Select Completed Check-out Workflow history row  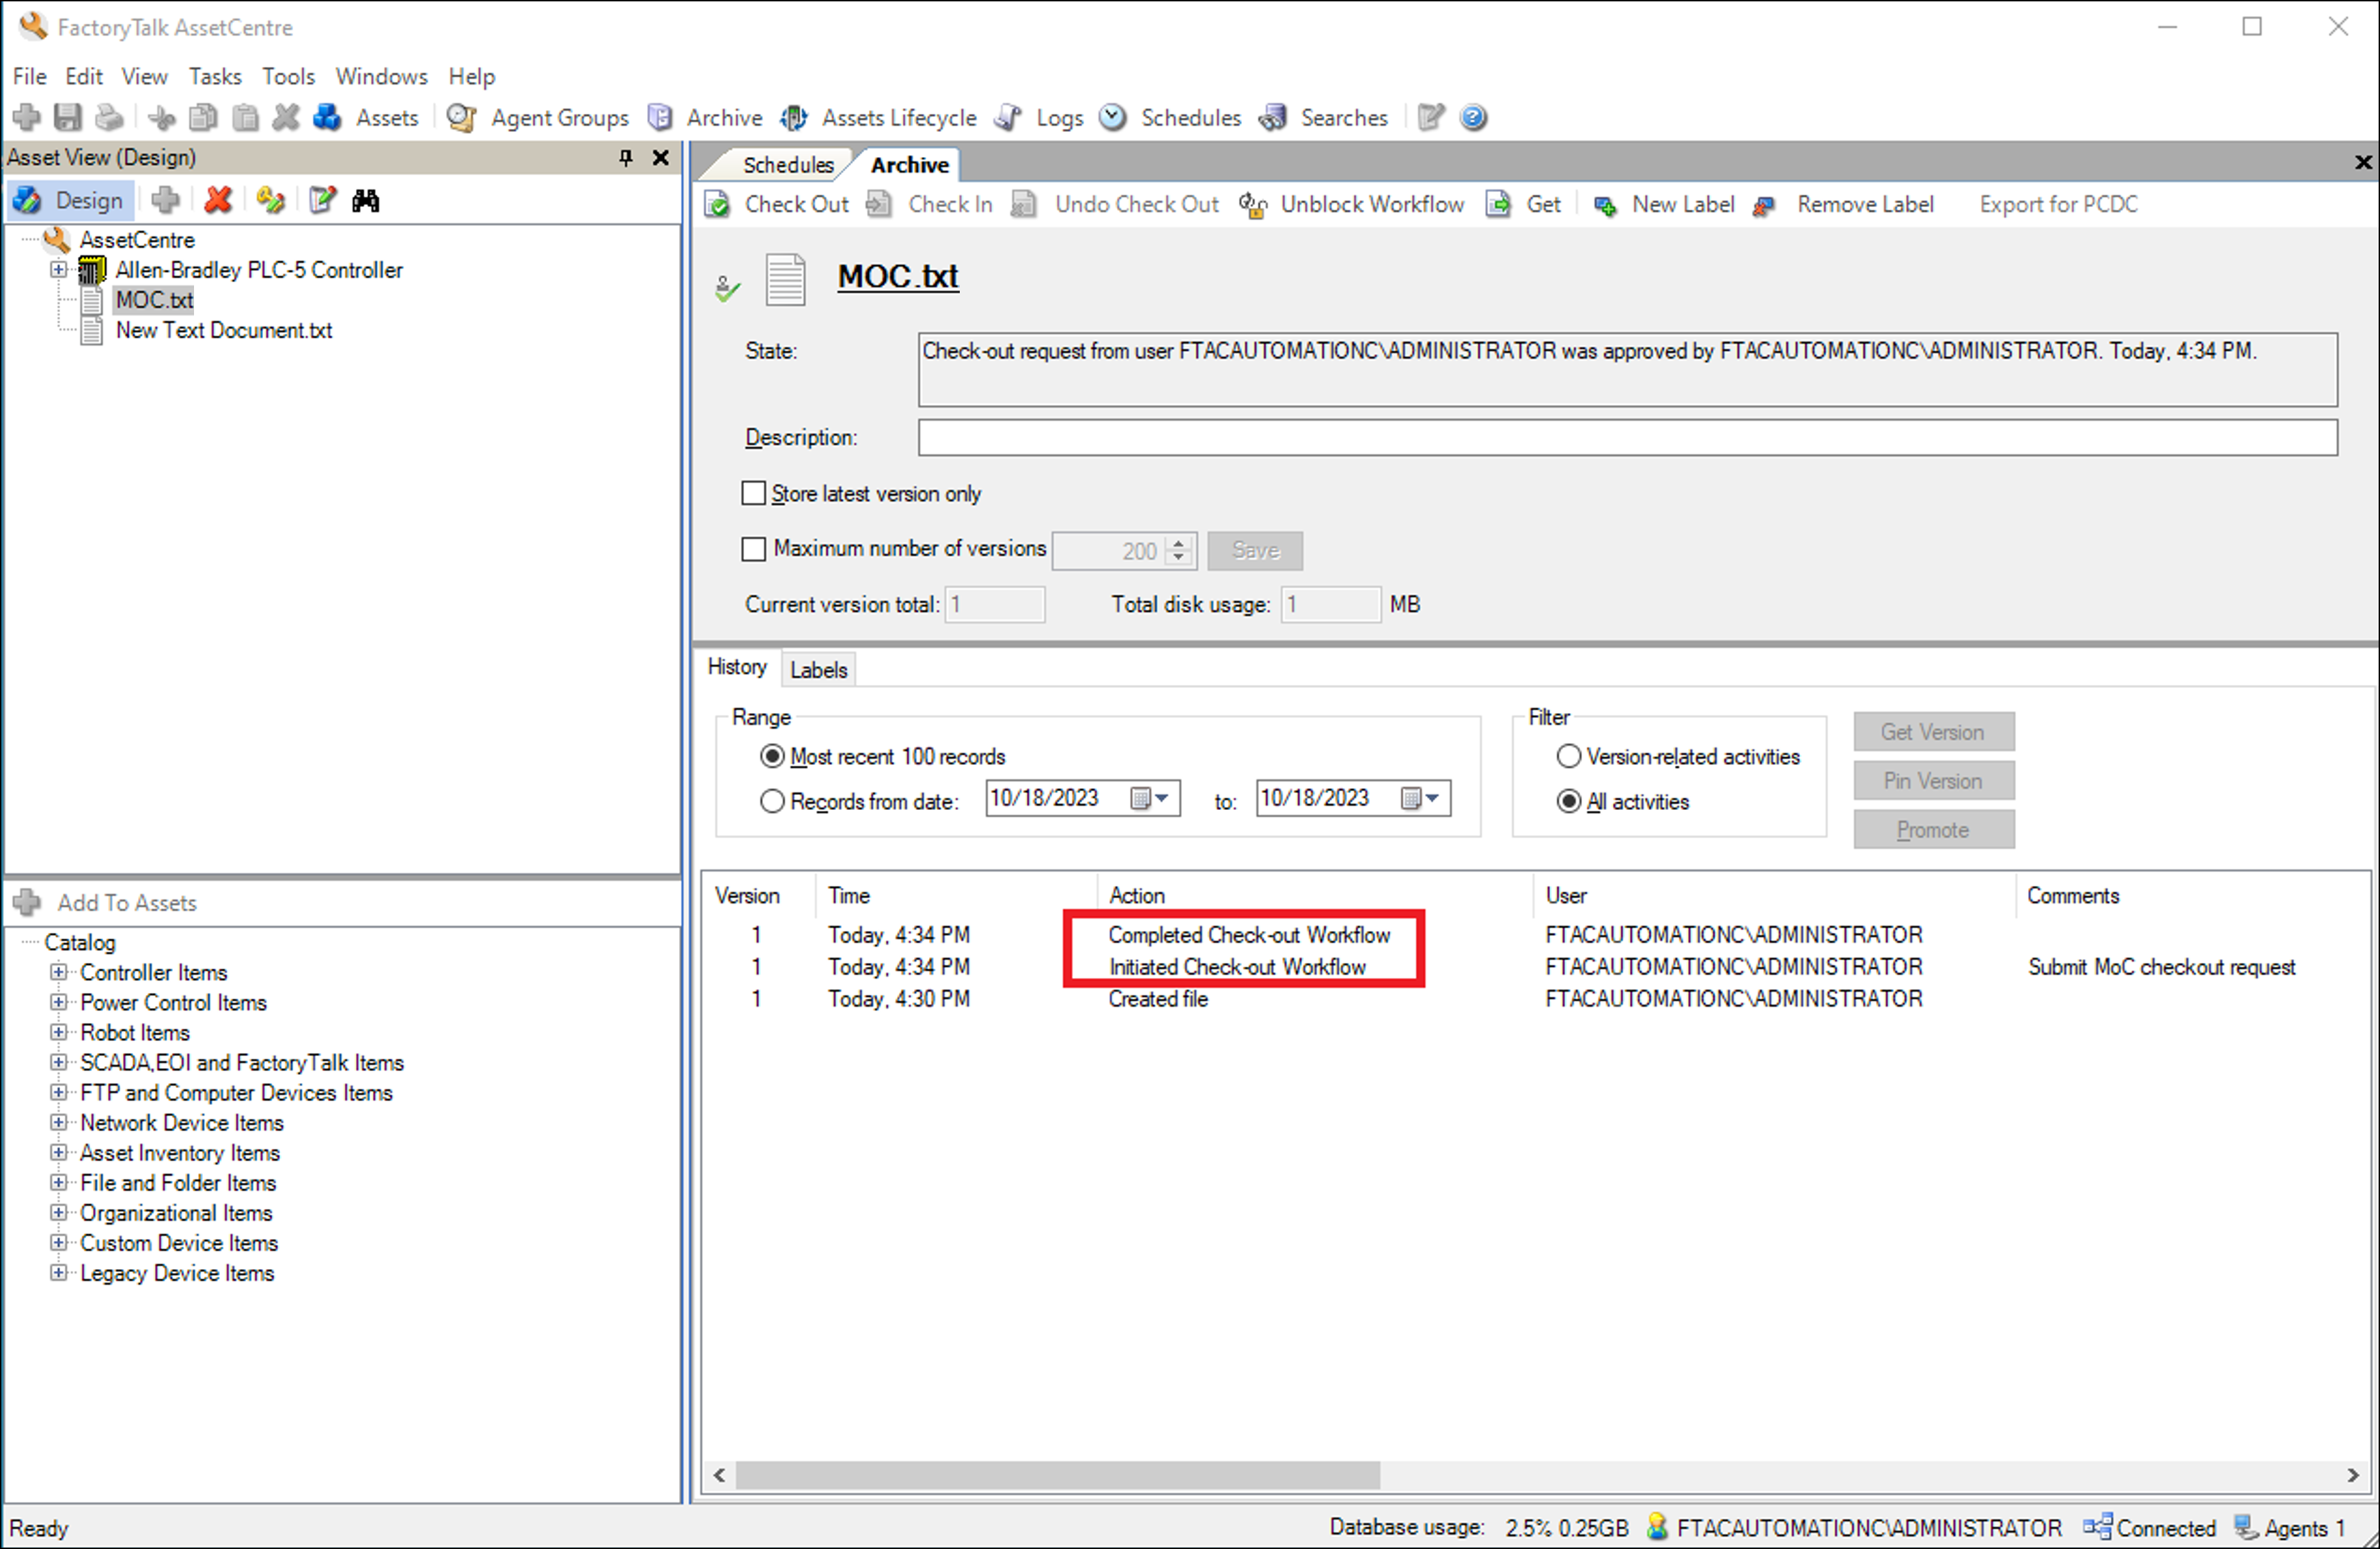1536,935
